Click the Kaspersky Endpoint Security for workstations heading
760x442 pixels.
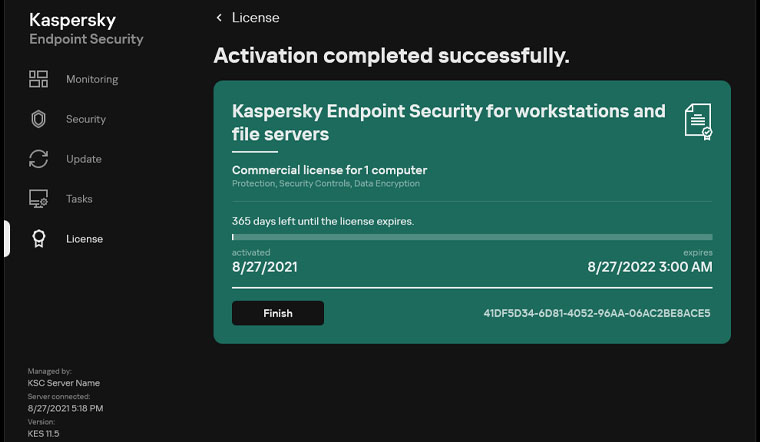pos(448,122)
